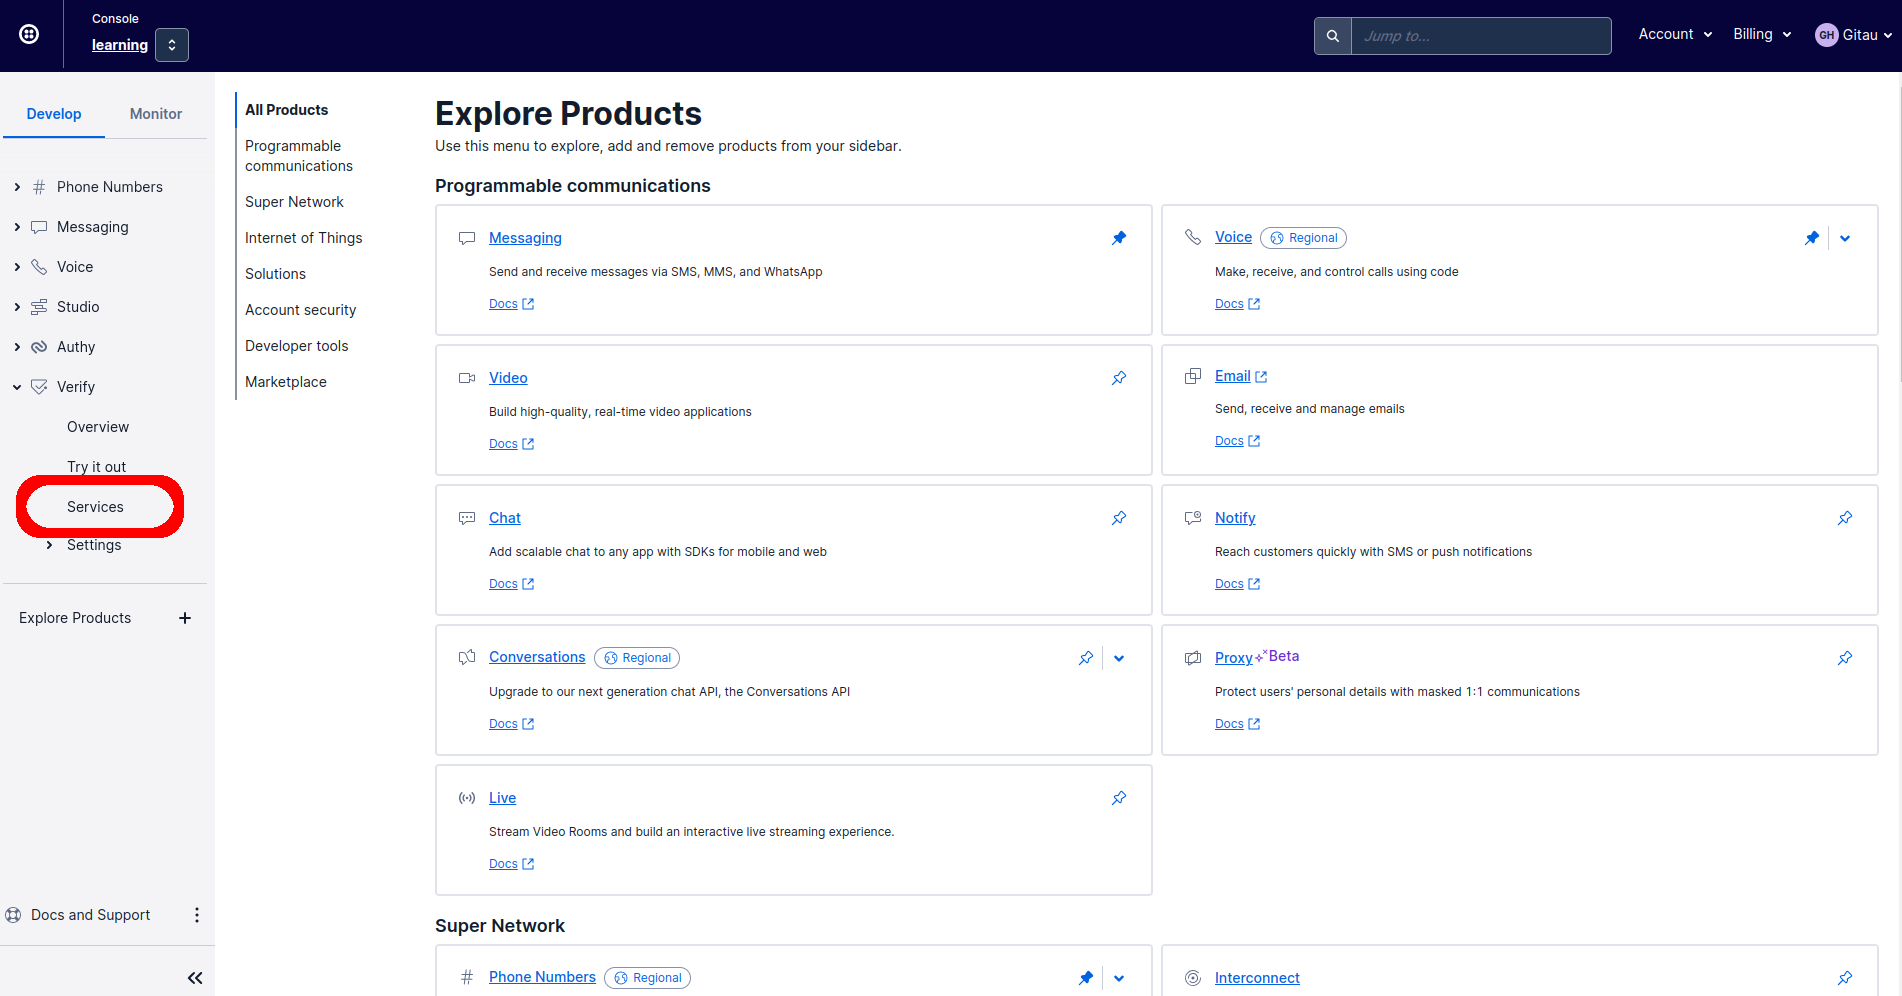1902x996 pixels.
Task: Collapse the sidebar with double-chevron icon
Action: click(x=195, y=978)
